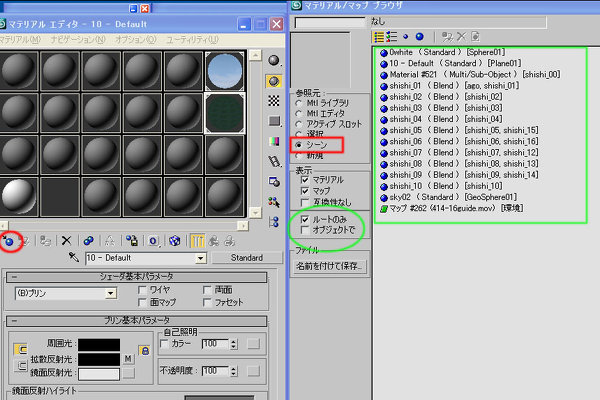
Task: Click the 拡散反射光 color swatch
Action: pyautogui.click(x=98, y=358)
